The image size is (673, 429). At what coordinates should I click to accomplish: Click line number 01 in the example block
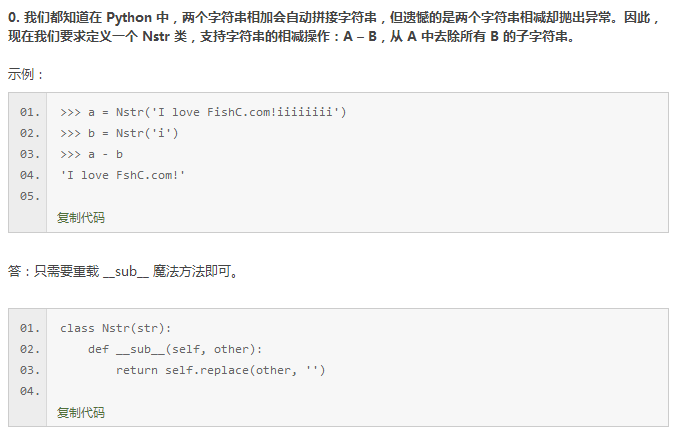[x=29, y=112]
